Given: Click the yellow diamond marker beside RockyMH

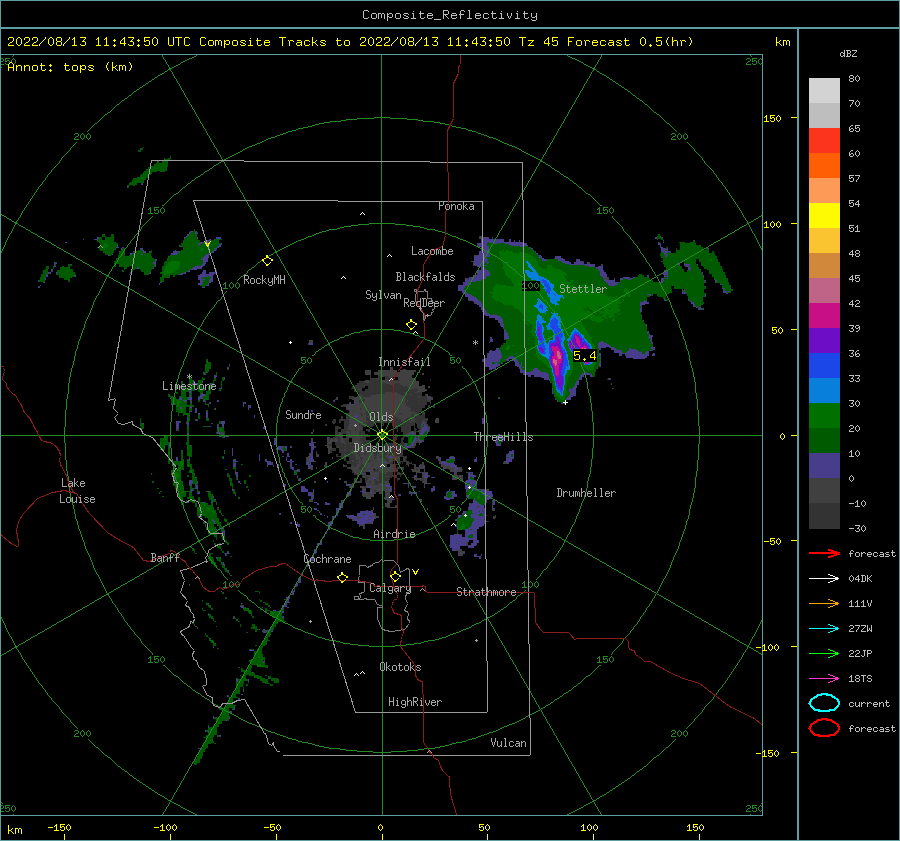Looking at the screenshot, I should click(x=267, y=261).
